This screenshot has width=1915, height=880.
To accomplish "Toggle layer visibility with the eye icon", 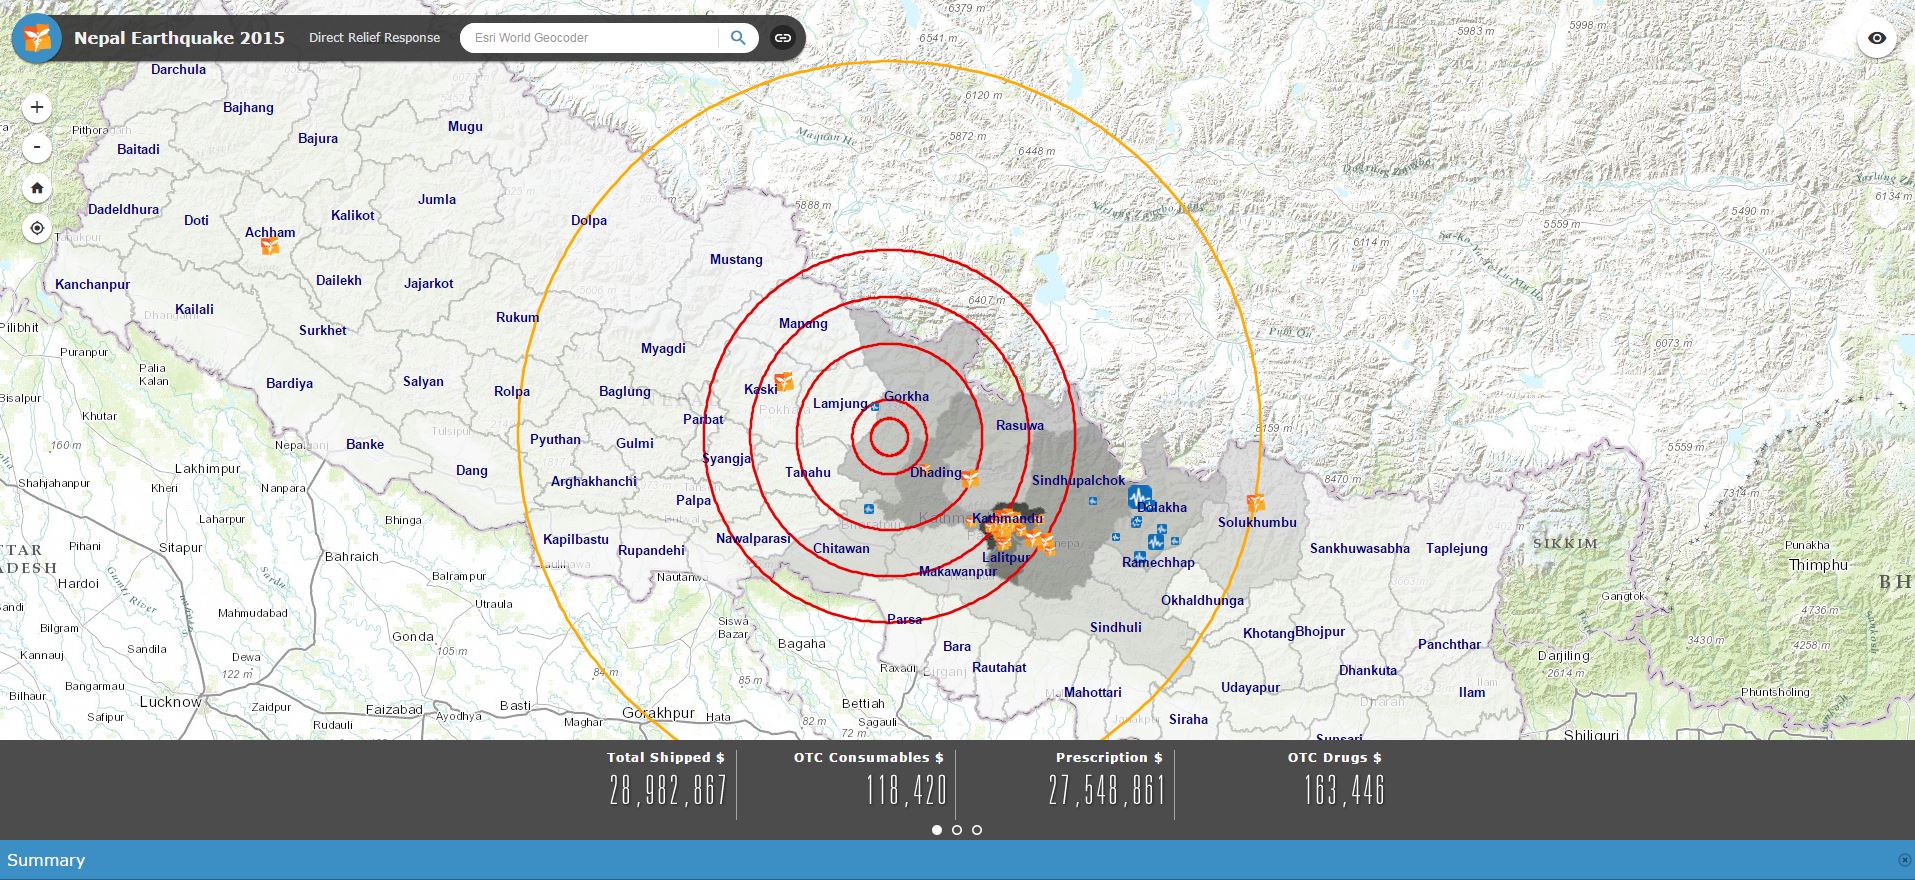I will tap(1877, 38).
